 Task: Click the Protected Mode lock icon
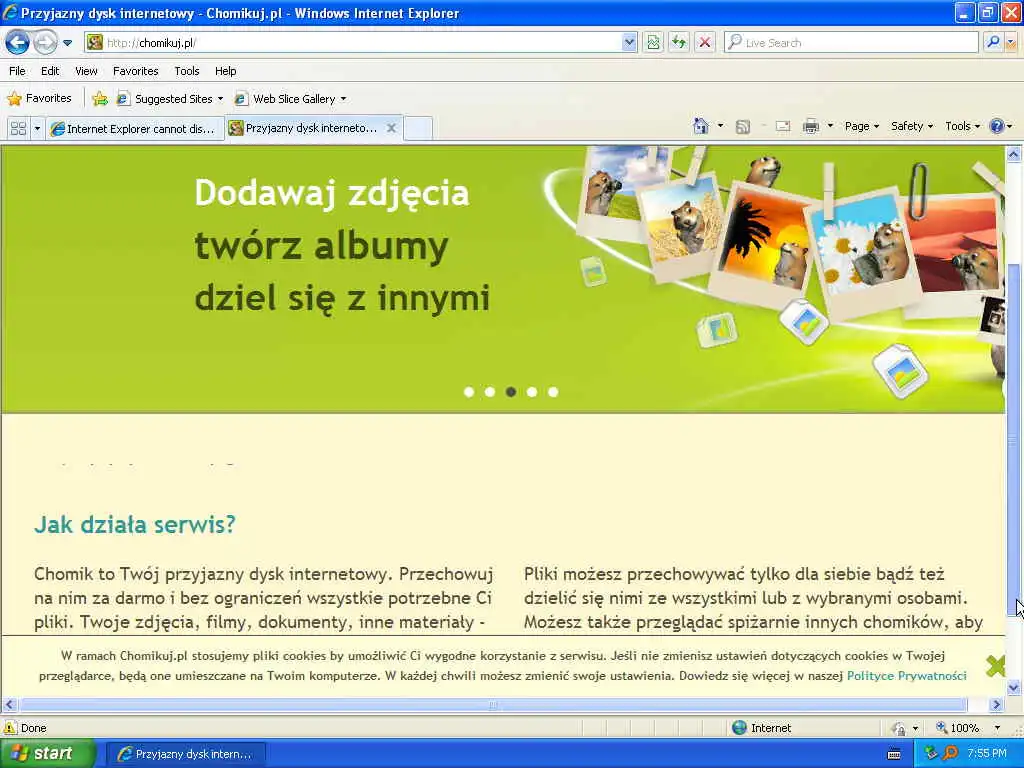(899, 728)
